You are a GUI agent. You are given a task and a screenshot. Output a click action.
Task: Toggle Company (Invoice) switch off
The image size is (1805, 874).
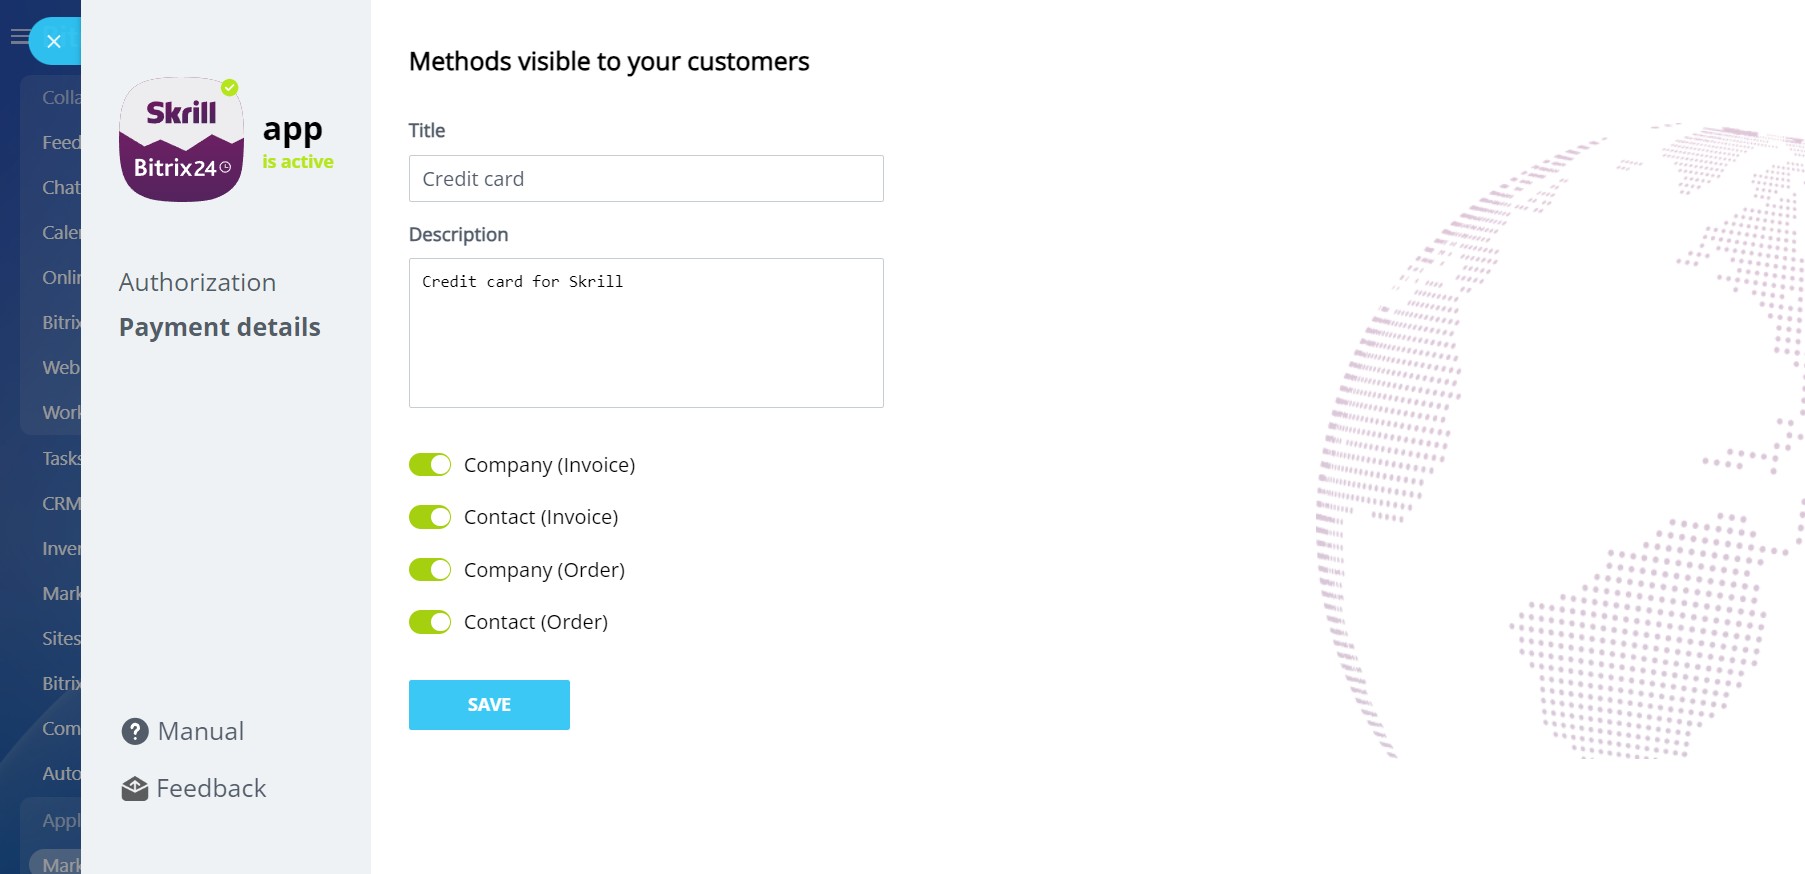click(430, 465)
